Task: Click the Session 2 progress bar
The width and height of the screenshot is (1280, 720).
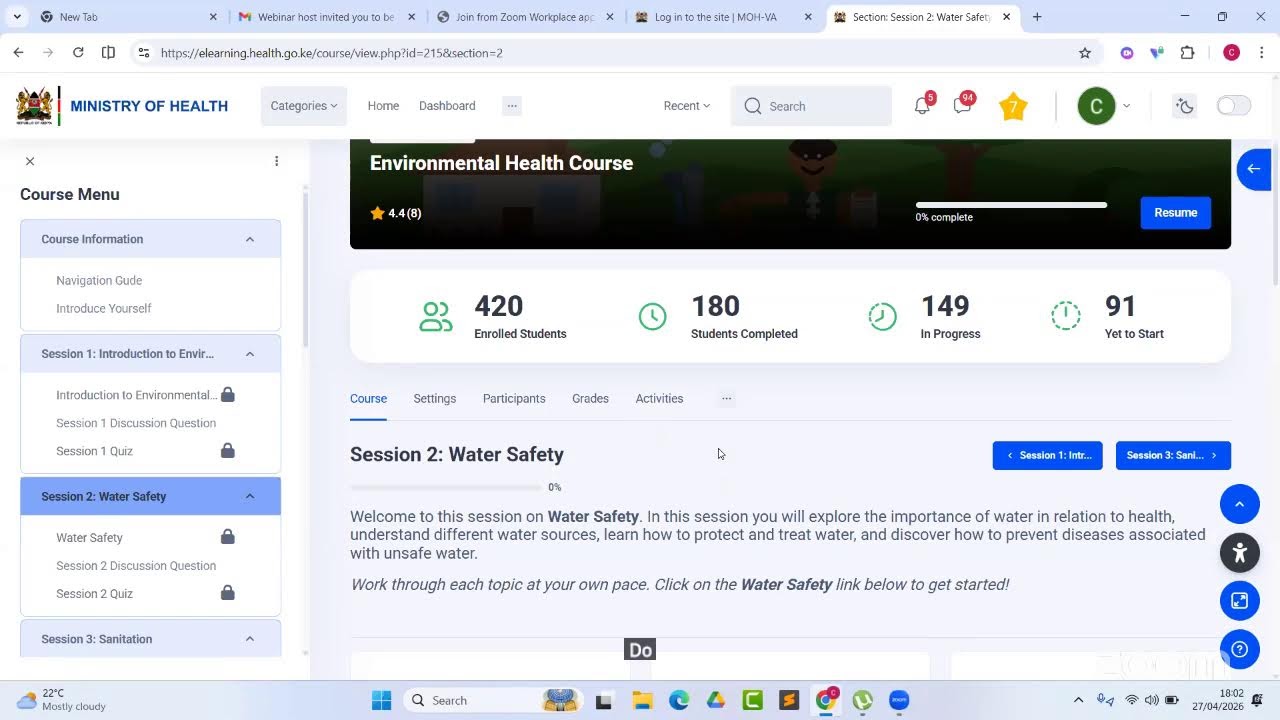Action: click(446, 487)
